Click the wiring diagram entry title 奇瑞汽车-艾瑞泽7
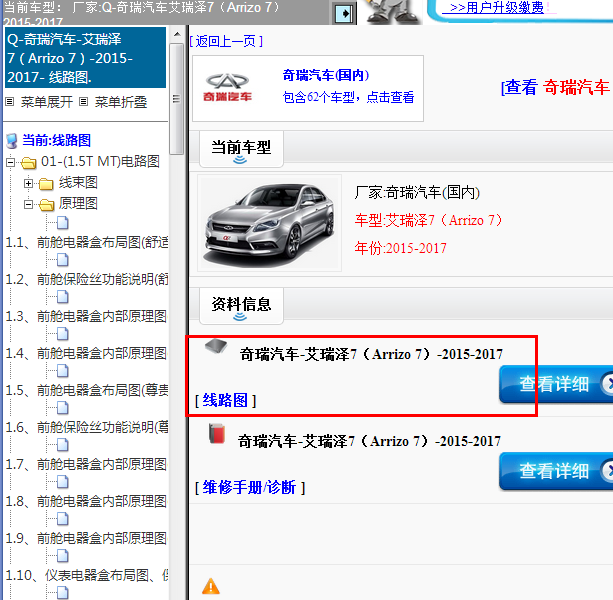The width and height of the screenshot is (613, 600). point(371,354)
